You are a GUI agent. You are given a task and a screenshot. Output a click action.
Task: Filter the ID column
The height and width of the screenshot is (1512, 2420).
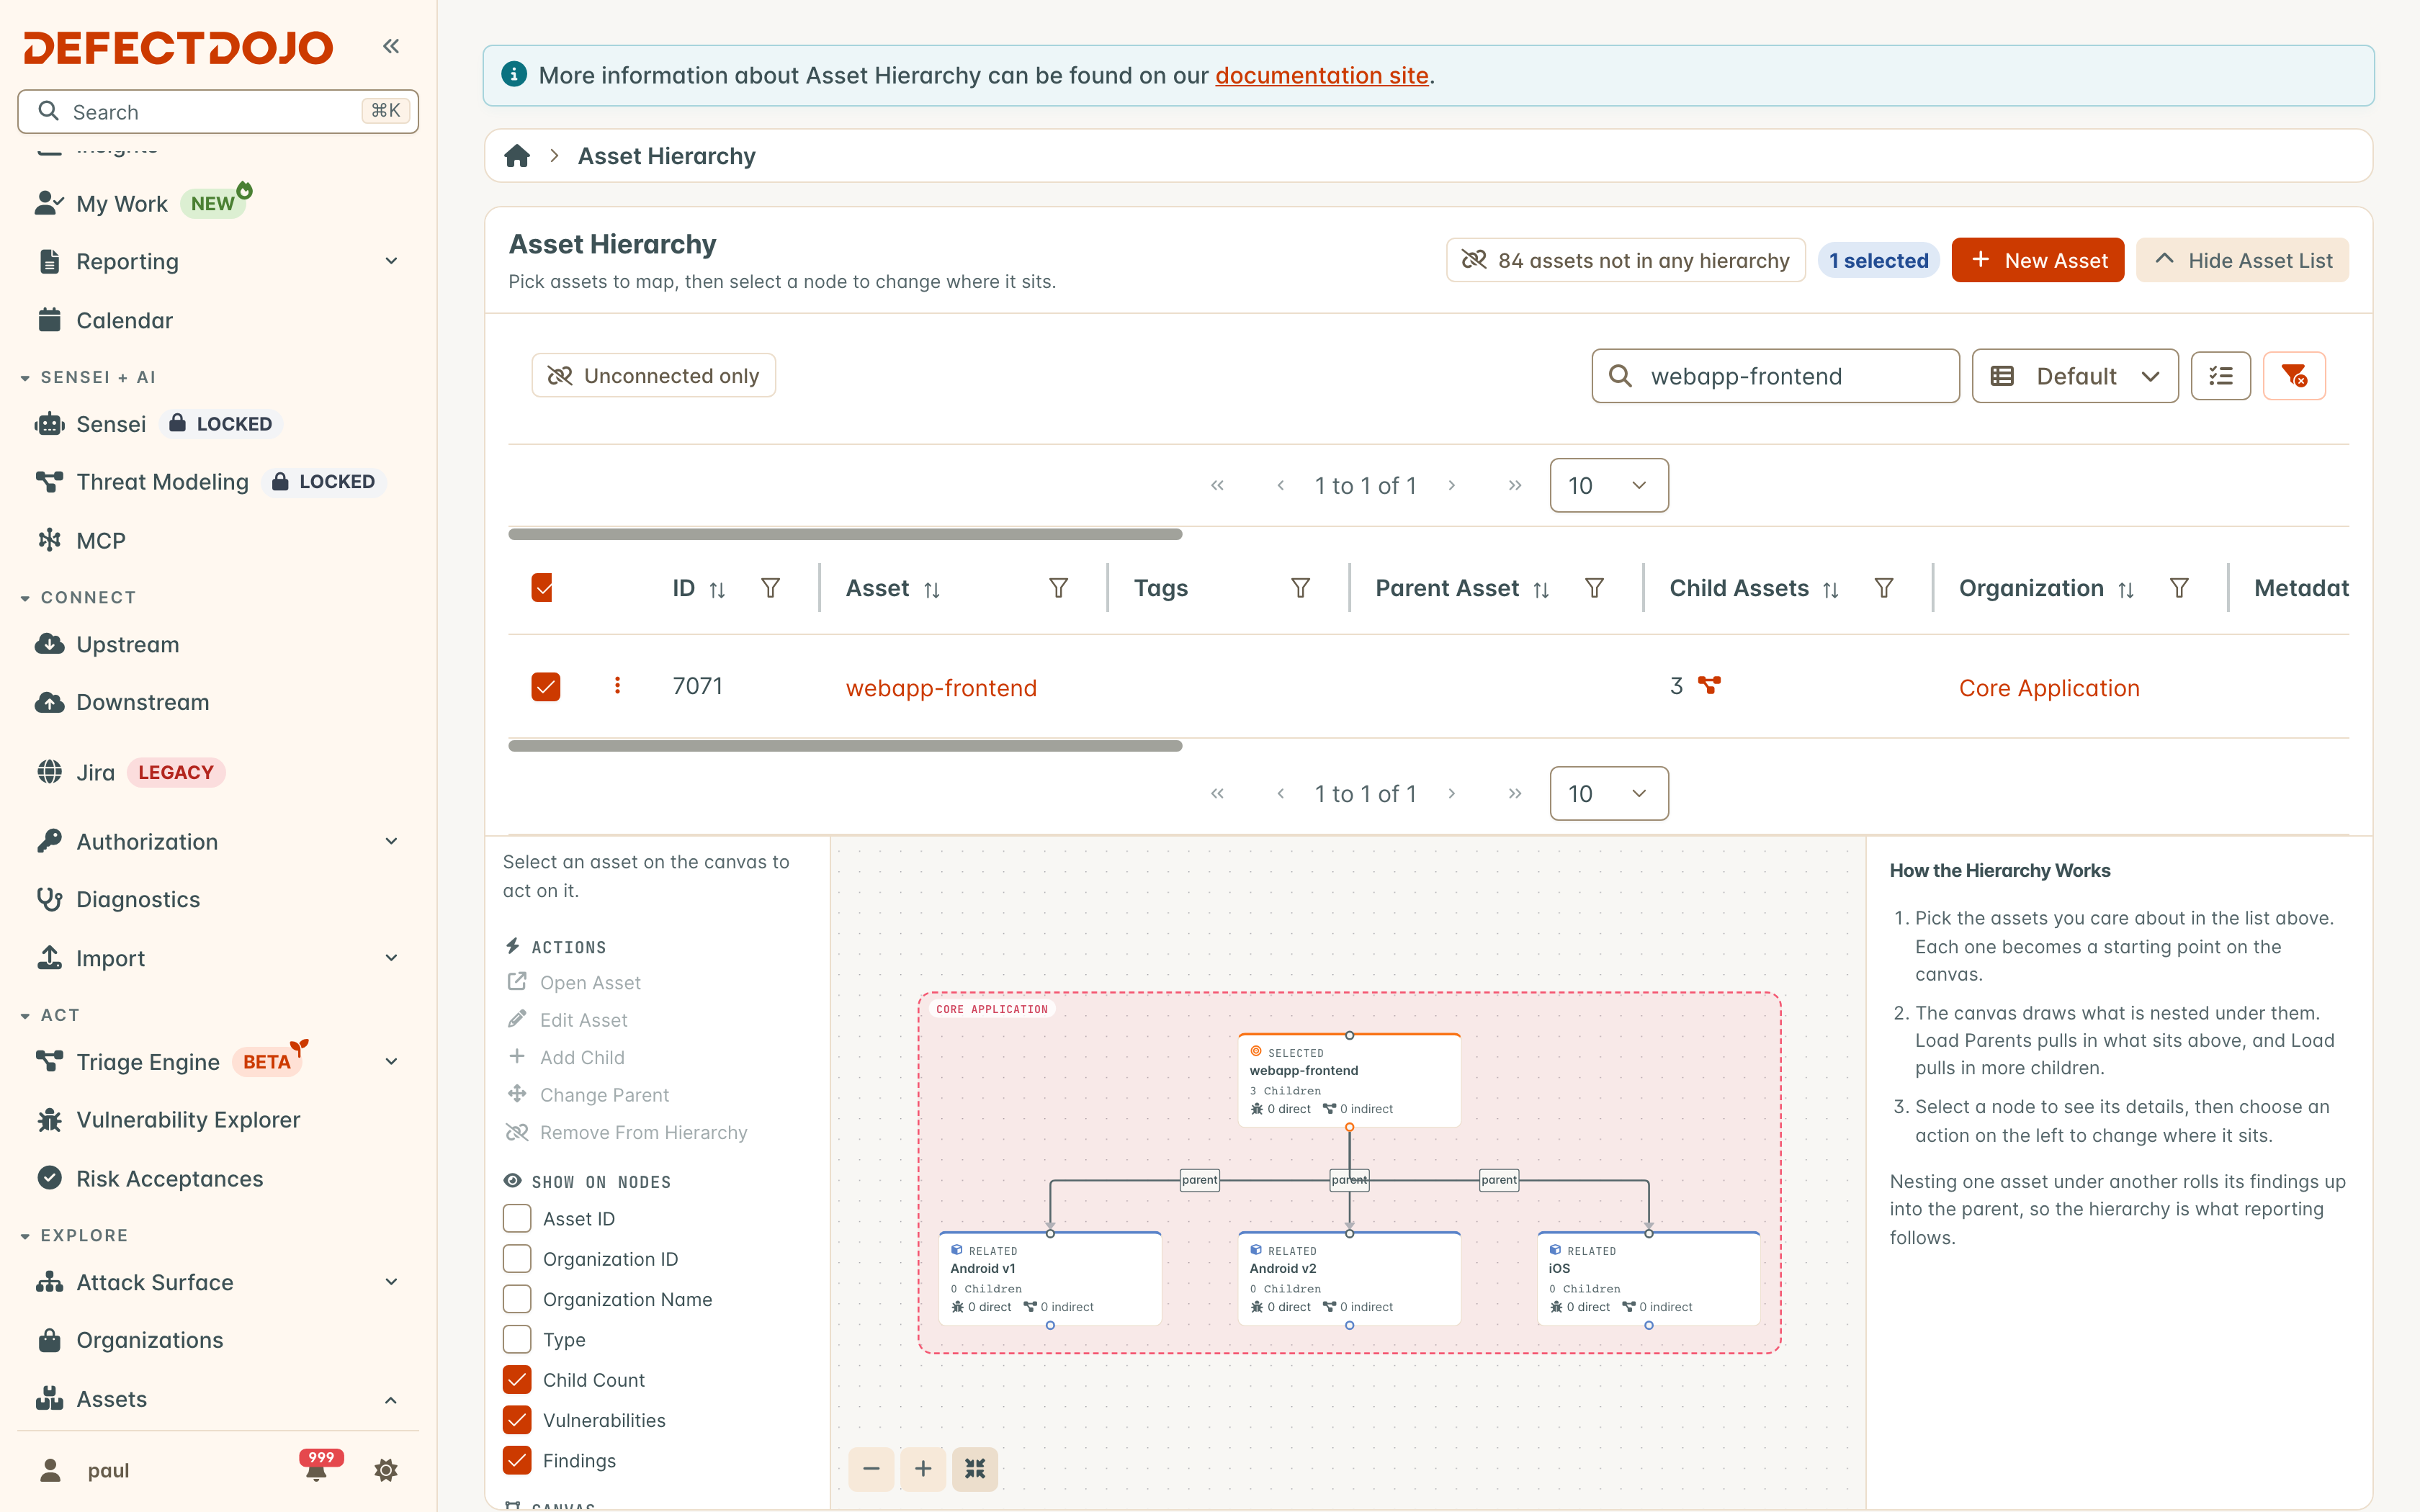(x=770, y=588)
